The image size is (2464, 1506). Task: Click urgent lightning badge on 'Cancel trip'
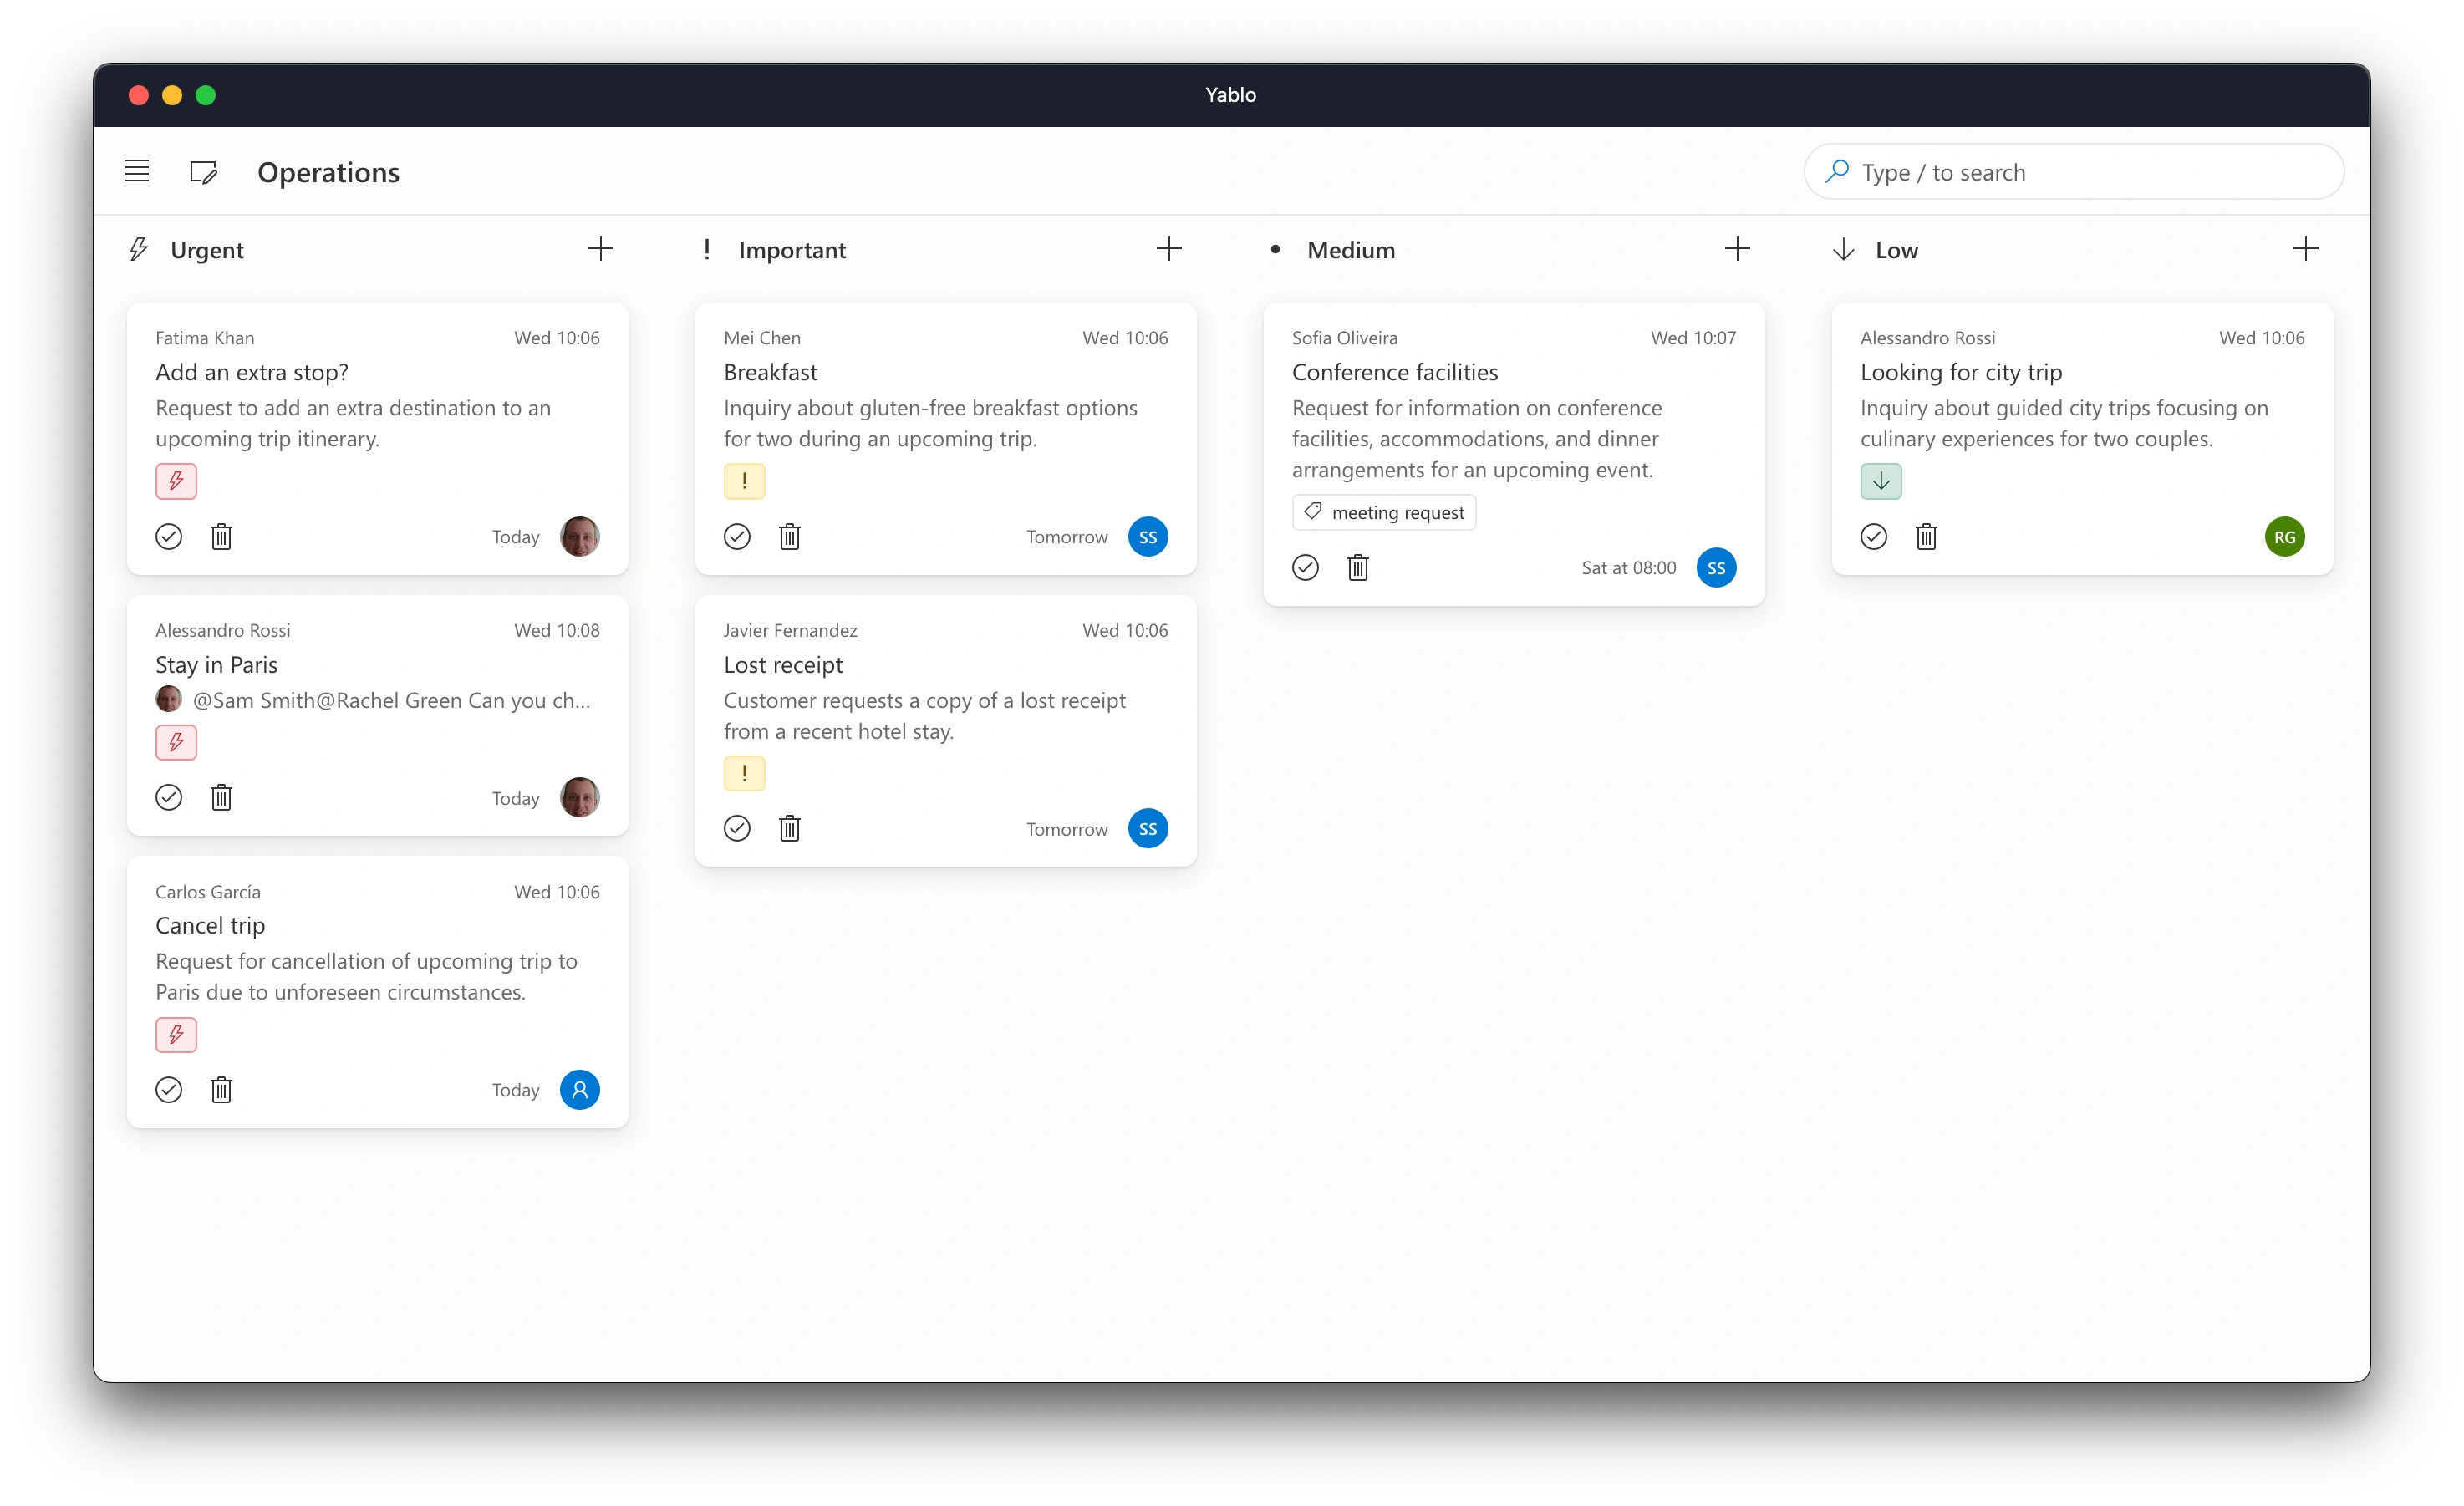tap(176, 1034)
